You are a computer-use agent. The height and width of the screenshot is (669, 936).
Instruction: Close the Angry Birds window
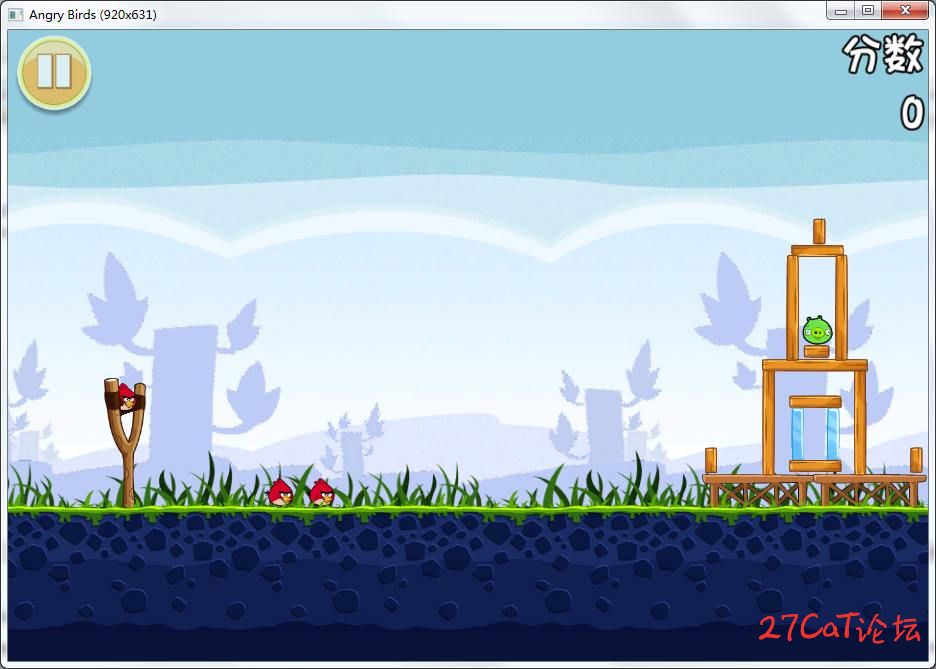point(905,11)
